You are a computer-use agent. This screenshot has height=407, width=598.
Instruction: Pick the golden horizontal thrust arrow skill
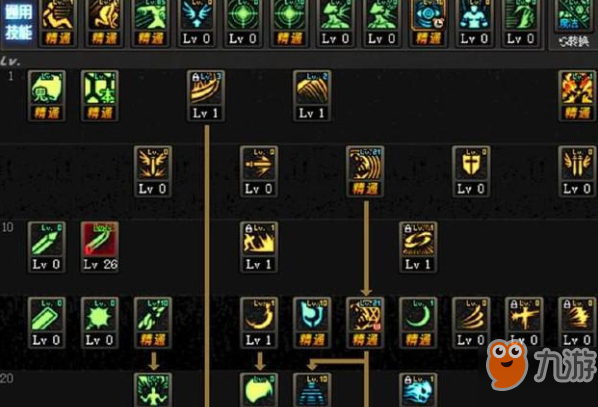[259, 171]
